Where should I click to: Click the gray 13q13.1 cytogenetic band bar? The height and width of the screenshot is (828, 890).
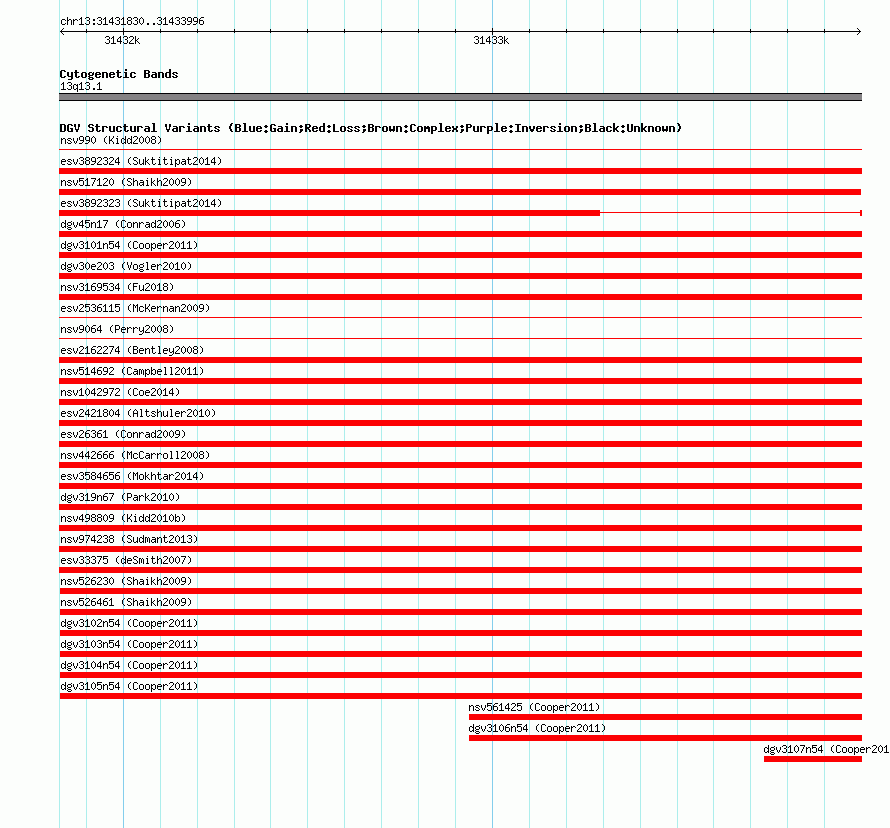(x=461, y=97)
